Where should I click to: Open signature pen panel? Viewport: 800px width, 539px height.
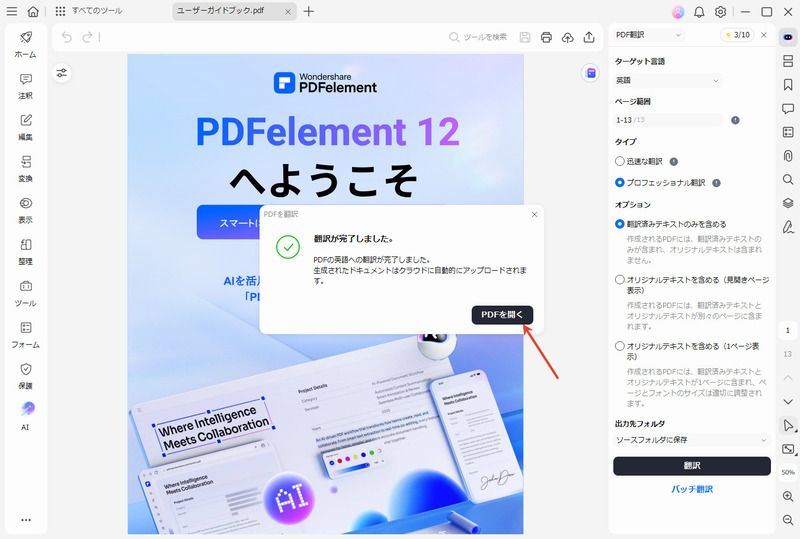[x=788, y=227]
